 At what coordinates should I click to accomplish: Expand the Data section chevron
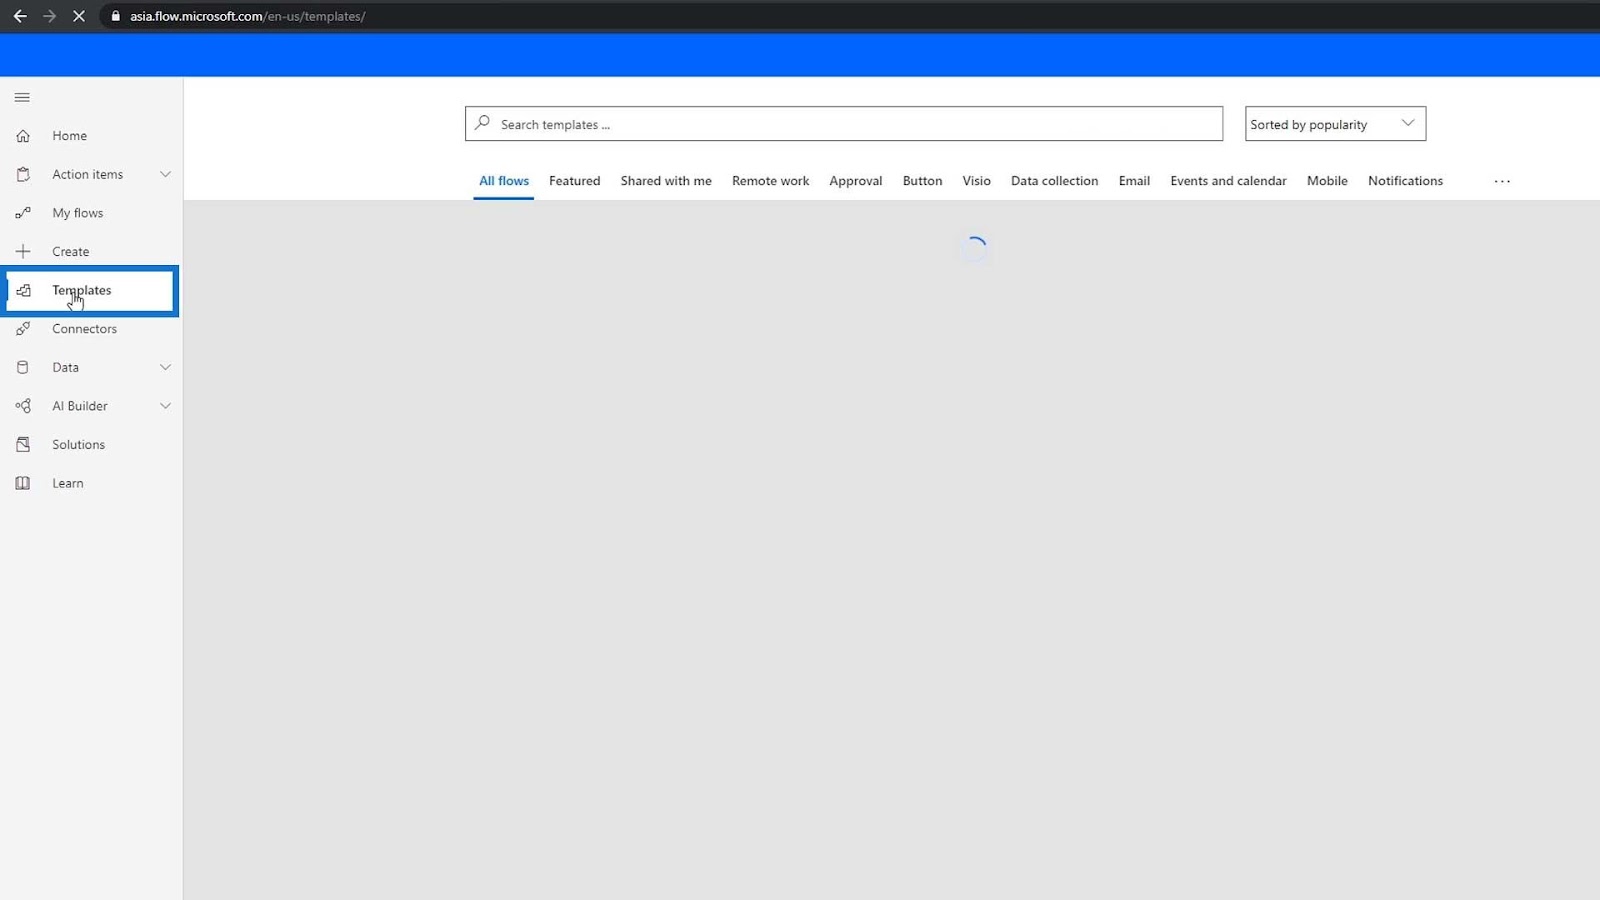pyautogui.click(x=165, y=367)
